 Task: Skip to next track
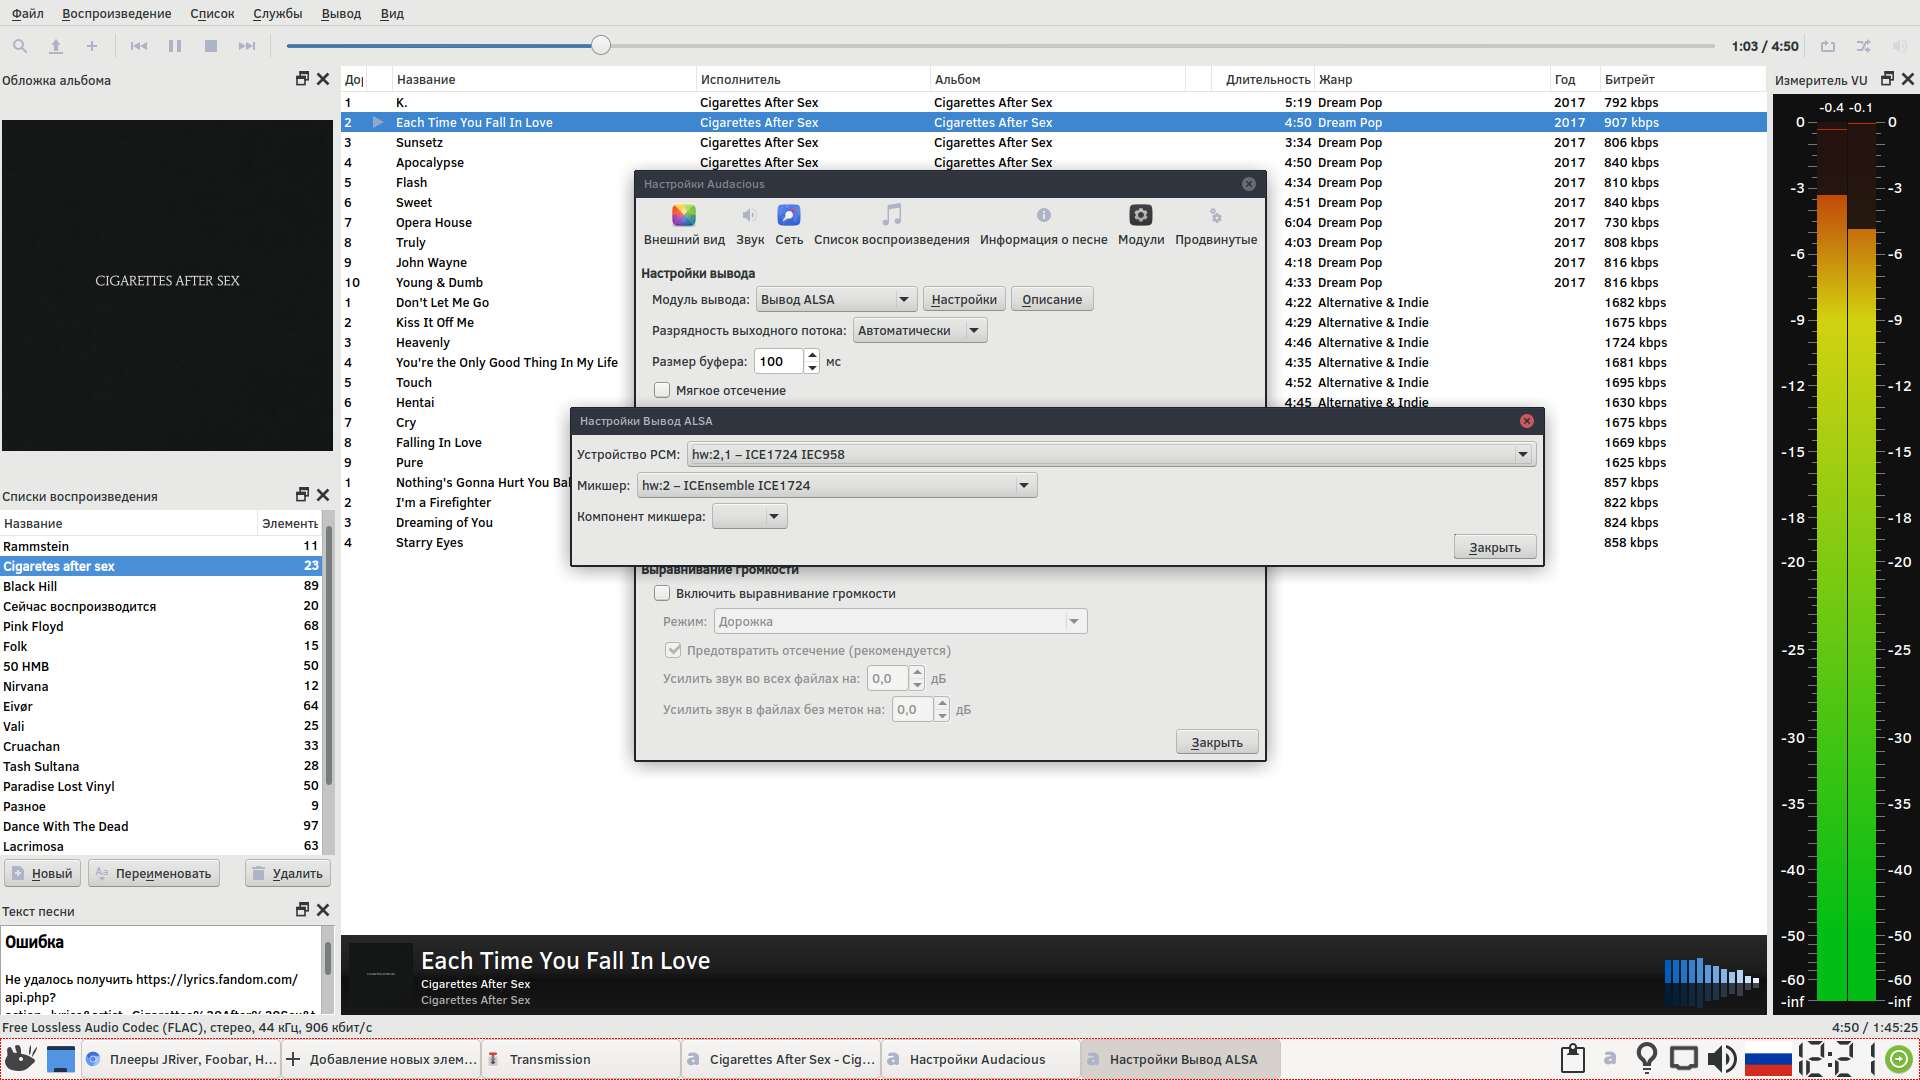[247, 46]
